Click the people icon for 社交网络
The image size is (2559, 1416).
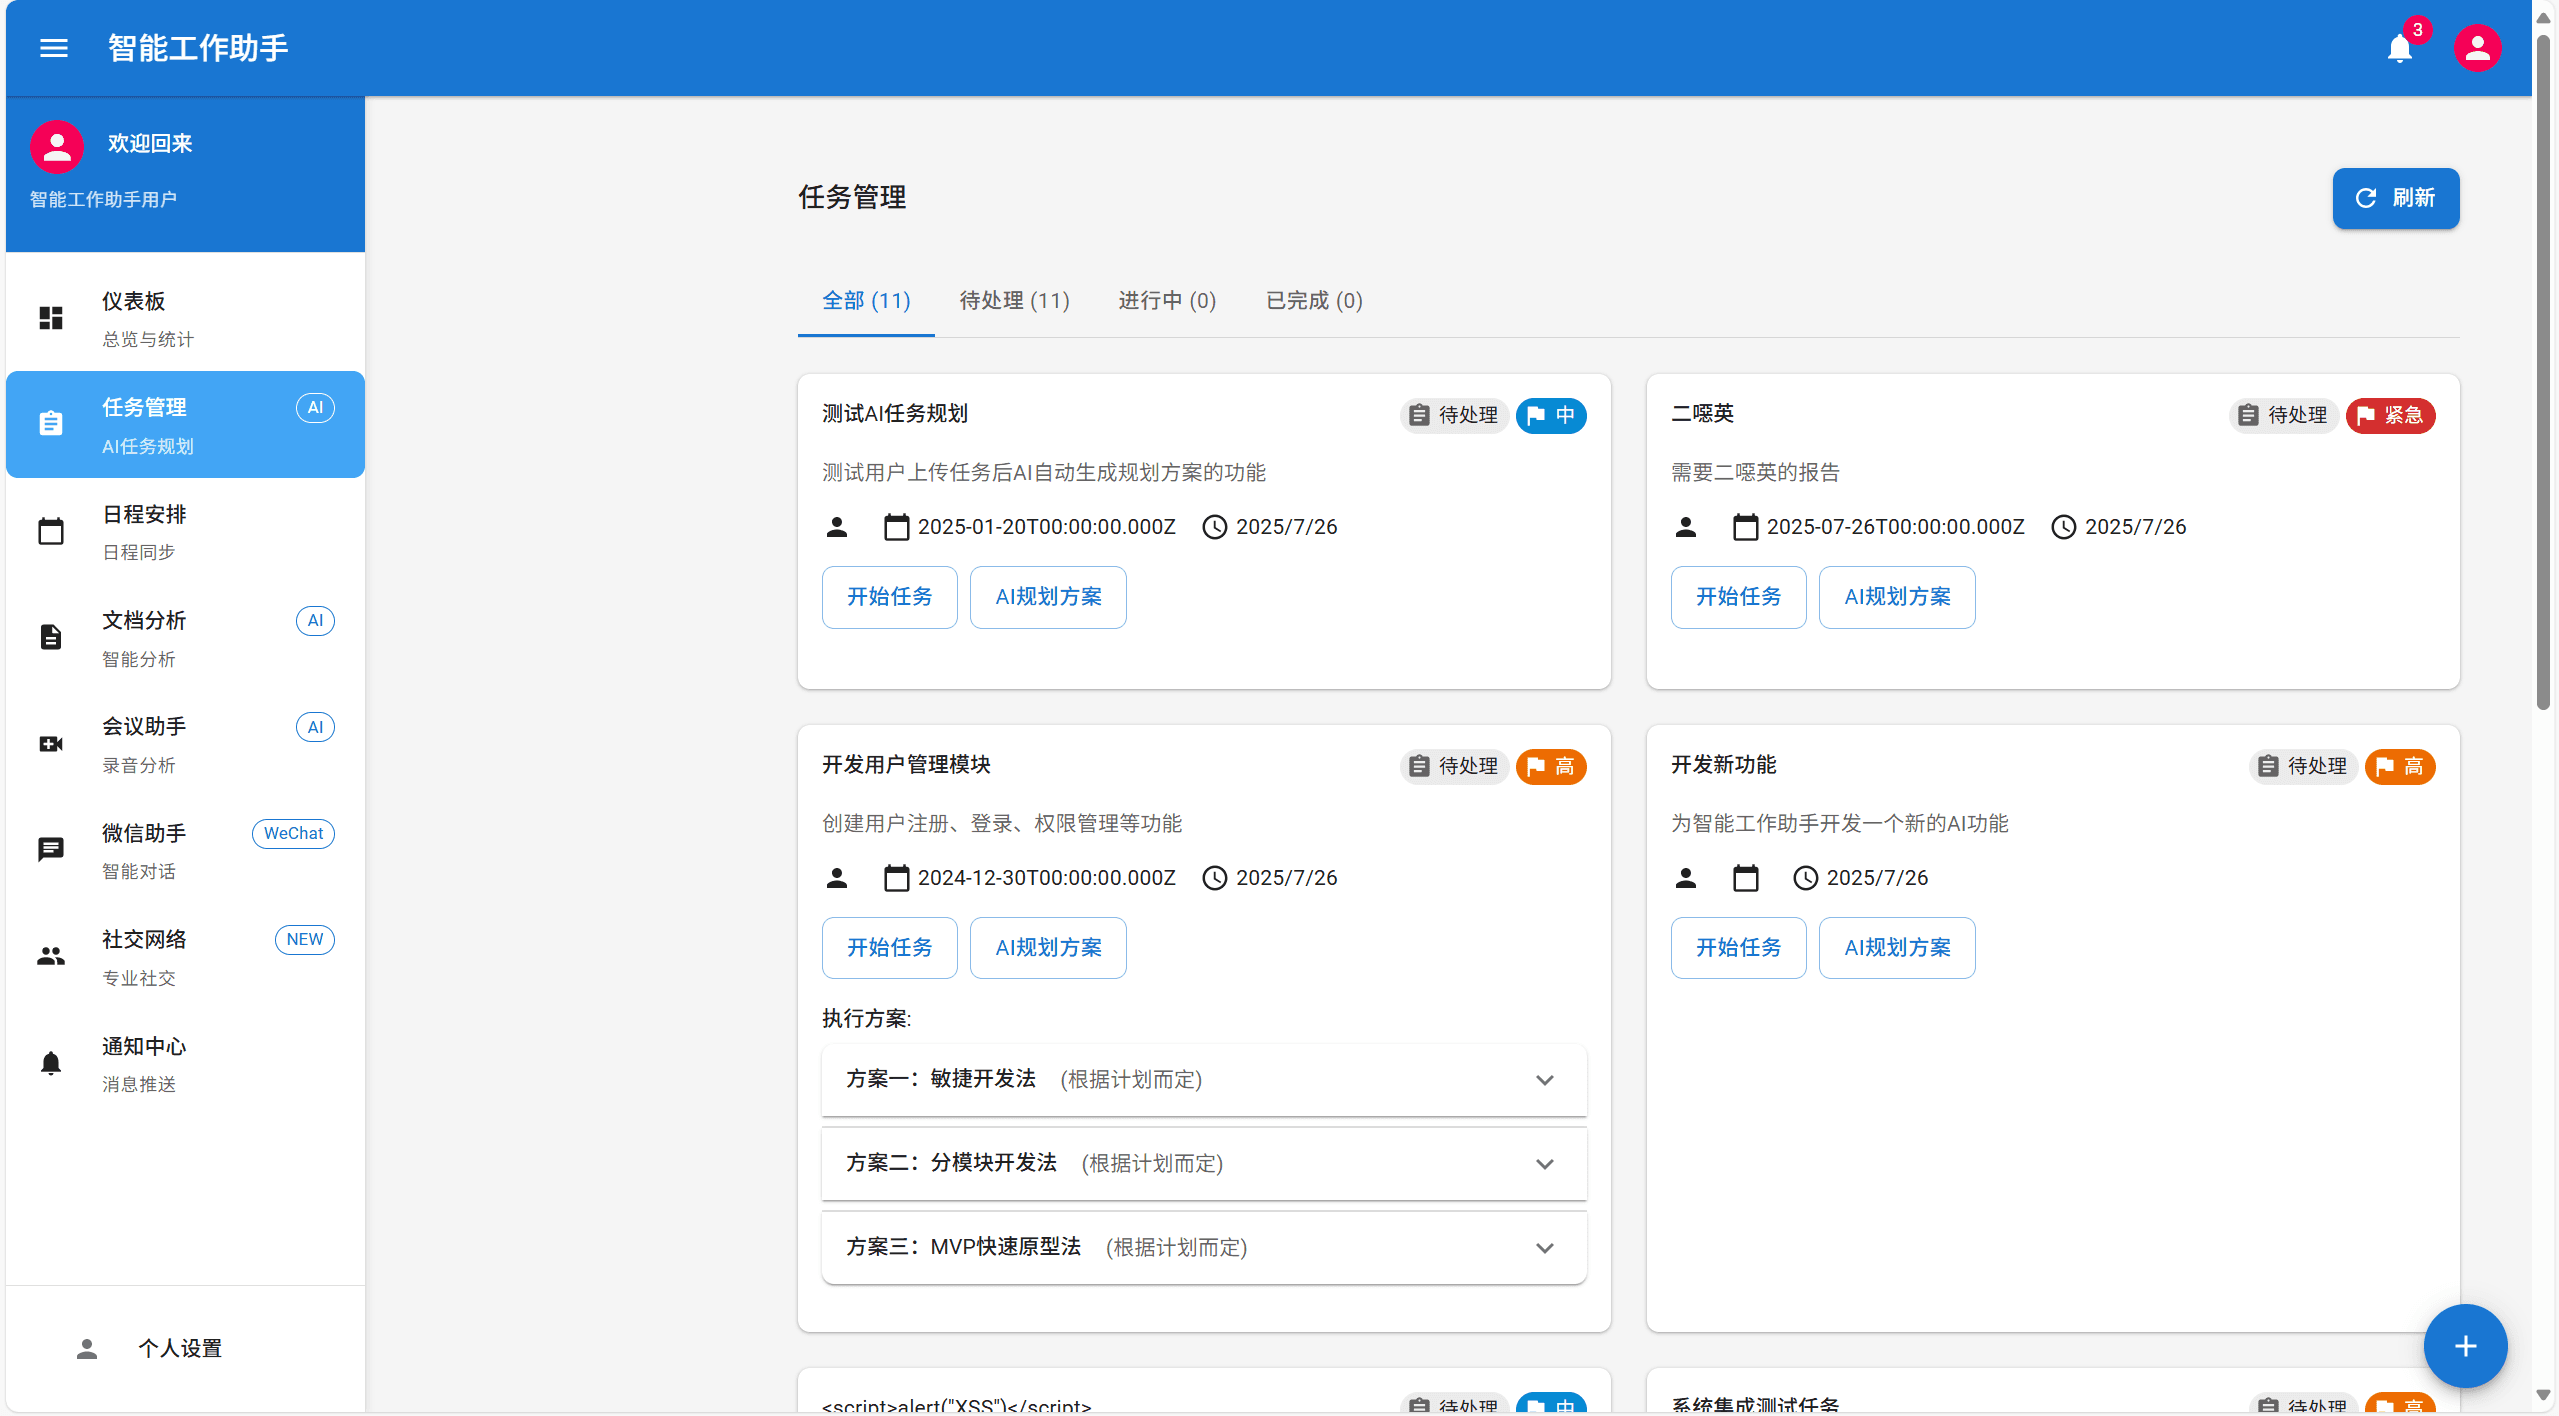[51, 956]
